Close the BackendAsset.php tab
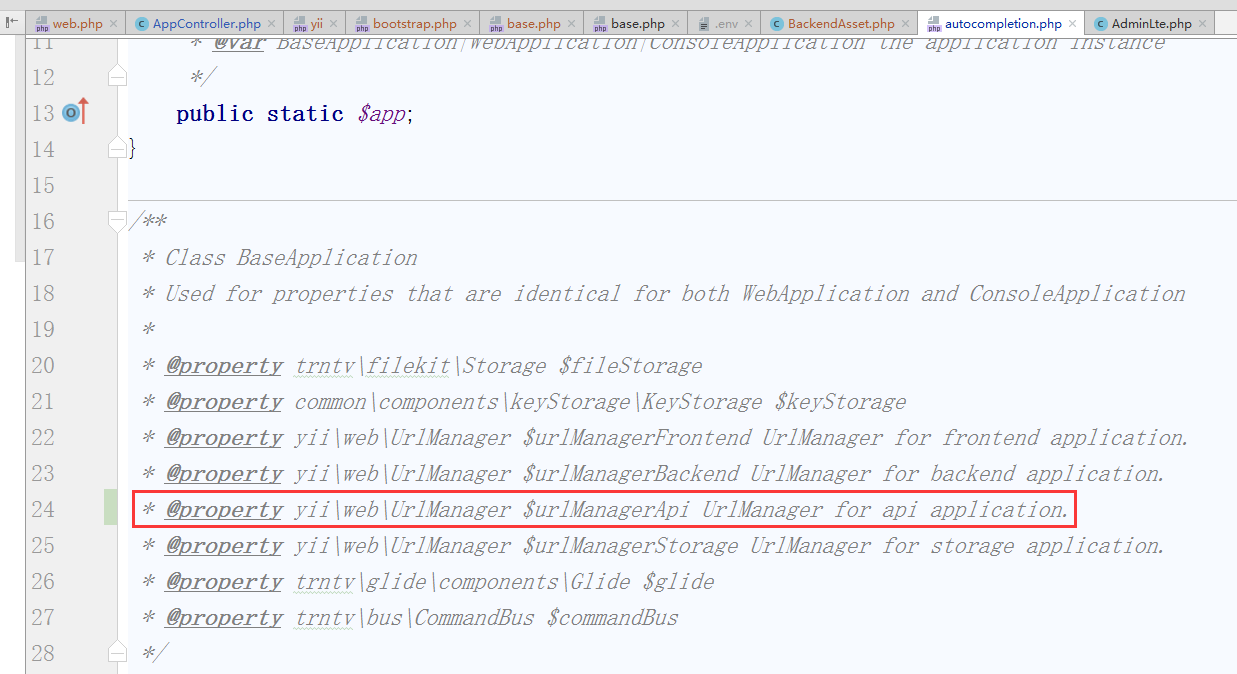This screenshot has width=1237, height=674. 904,24
